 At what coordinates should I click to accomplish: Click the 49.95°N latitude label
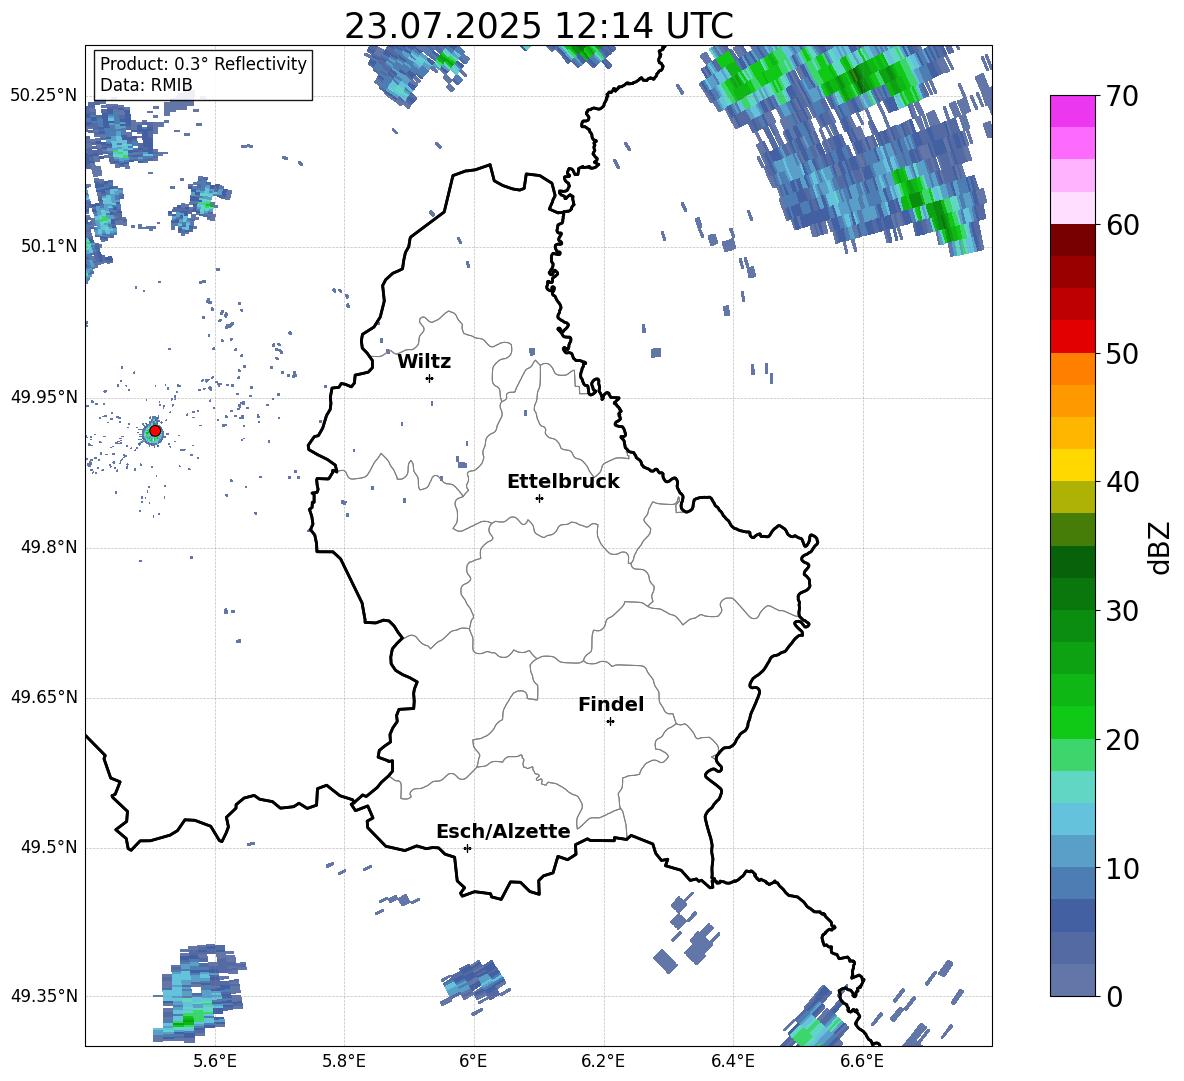[x=44, y=397]
